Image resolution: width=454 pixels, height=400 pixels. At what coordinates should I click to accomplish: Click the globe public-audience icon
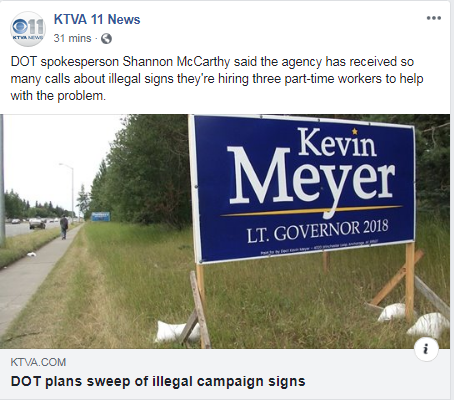coord(106,39)
